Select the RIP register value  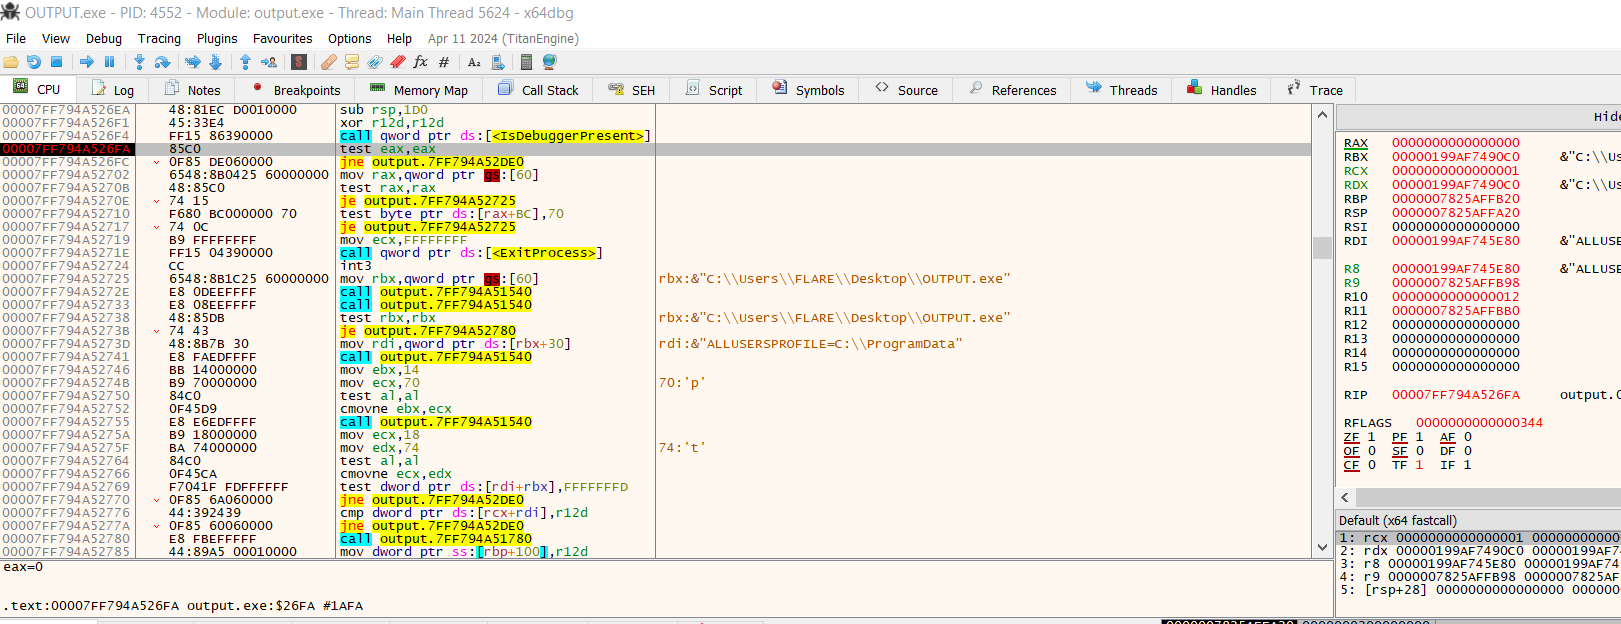pos(1455,395)
